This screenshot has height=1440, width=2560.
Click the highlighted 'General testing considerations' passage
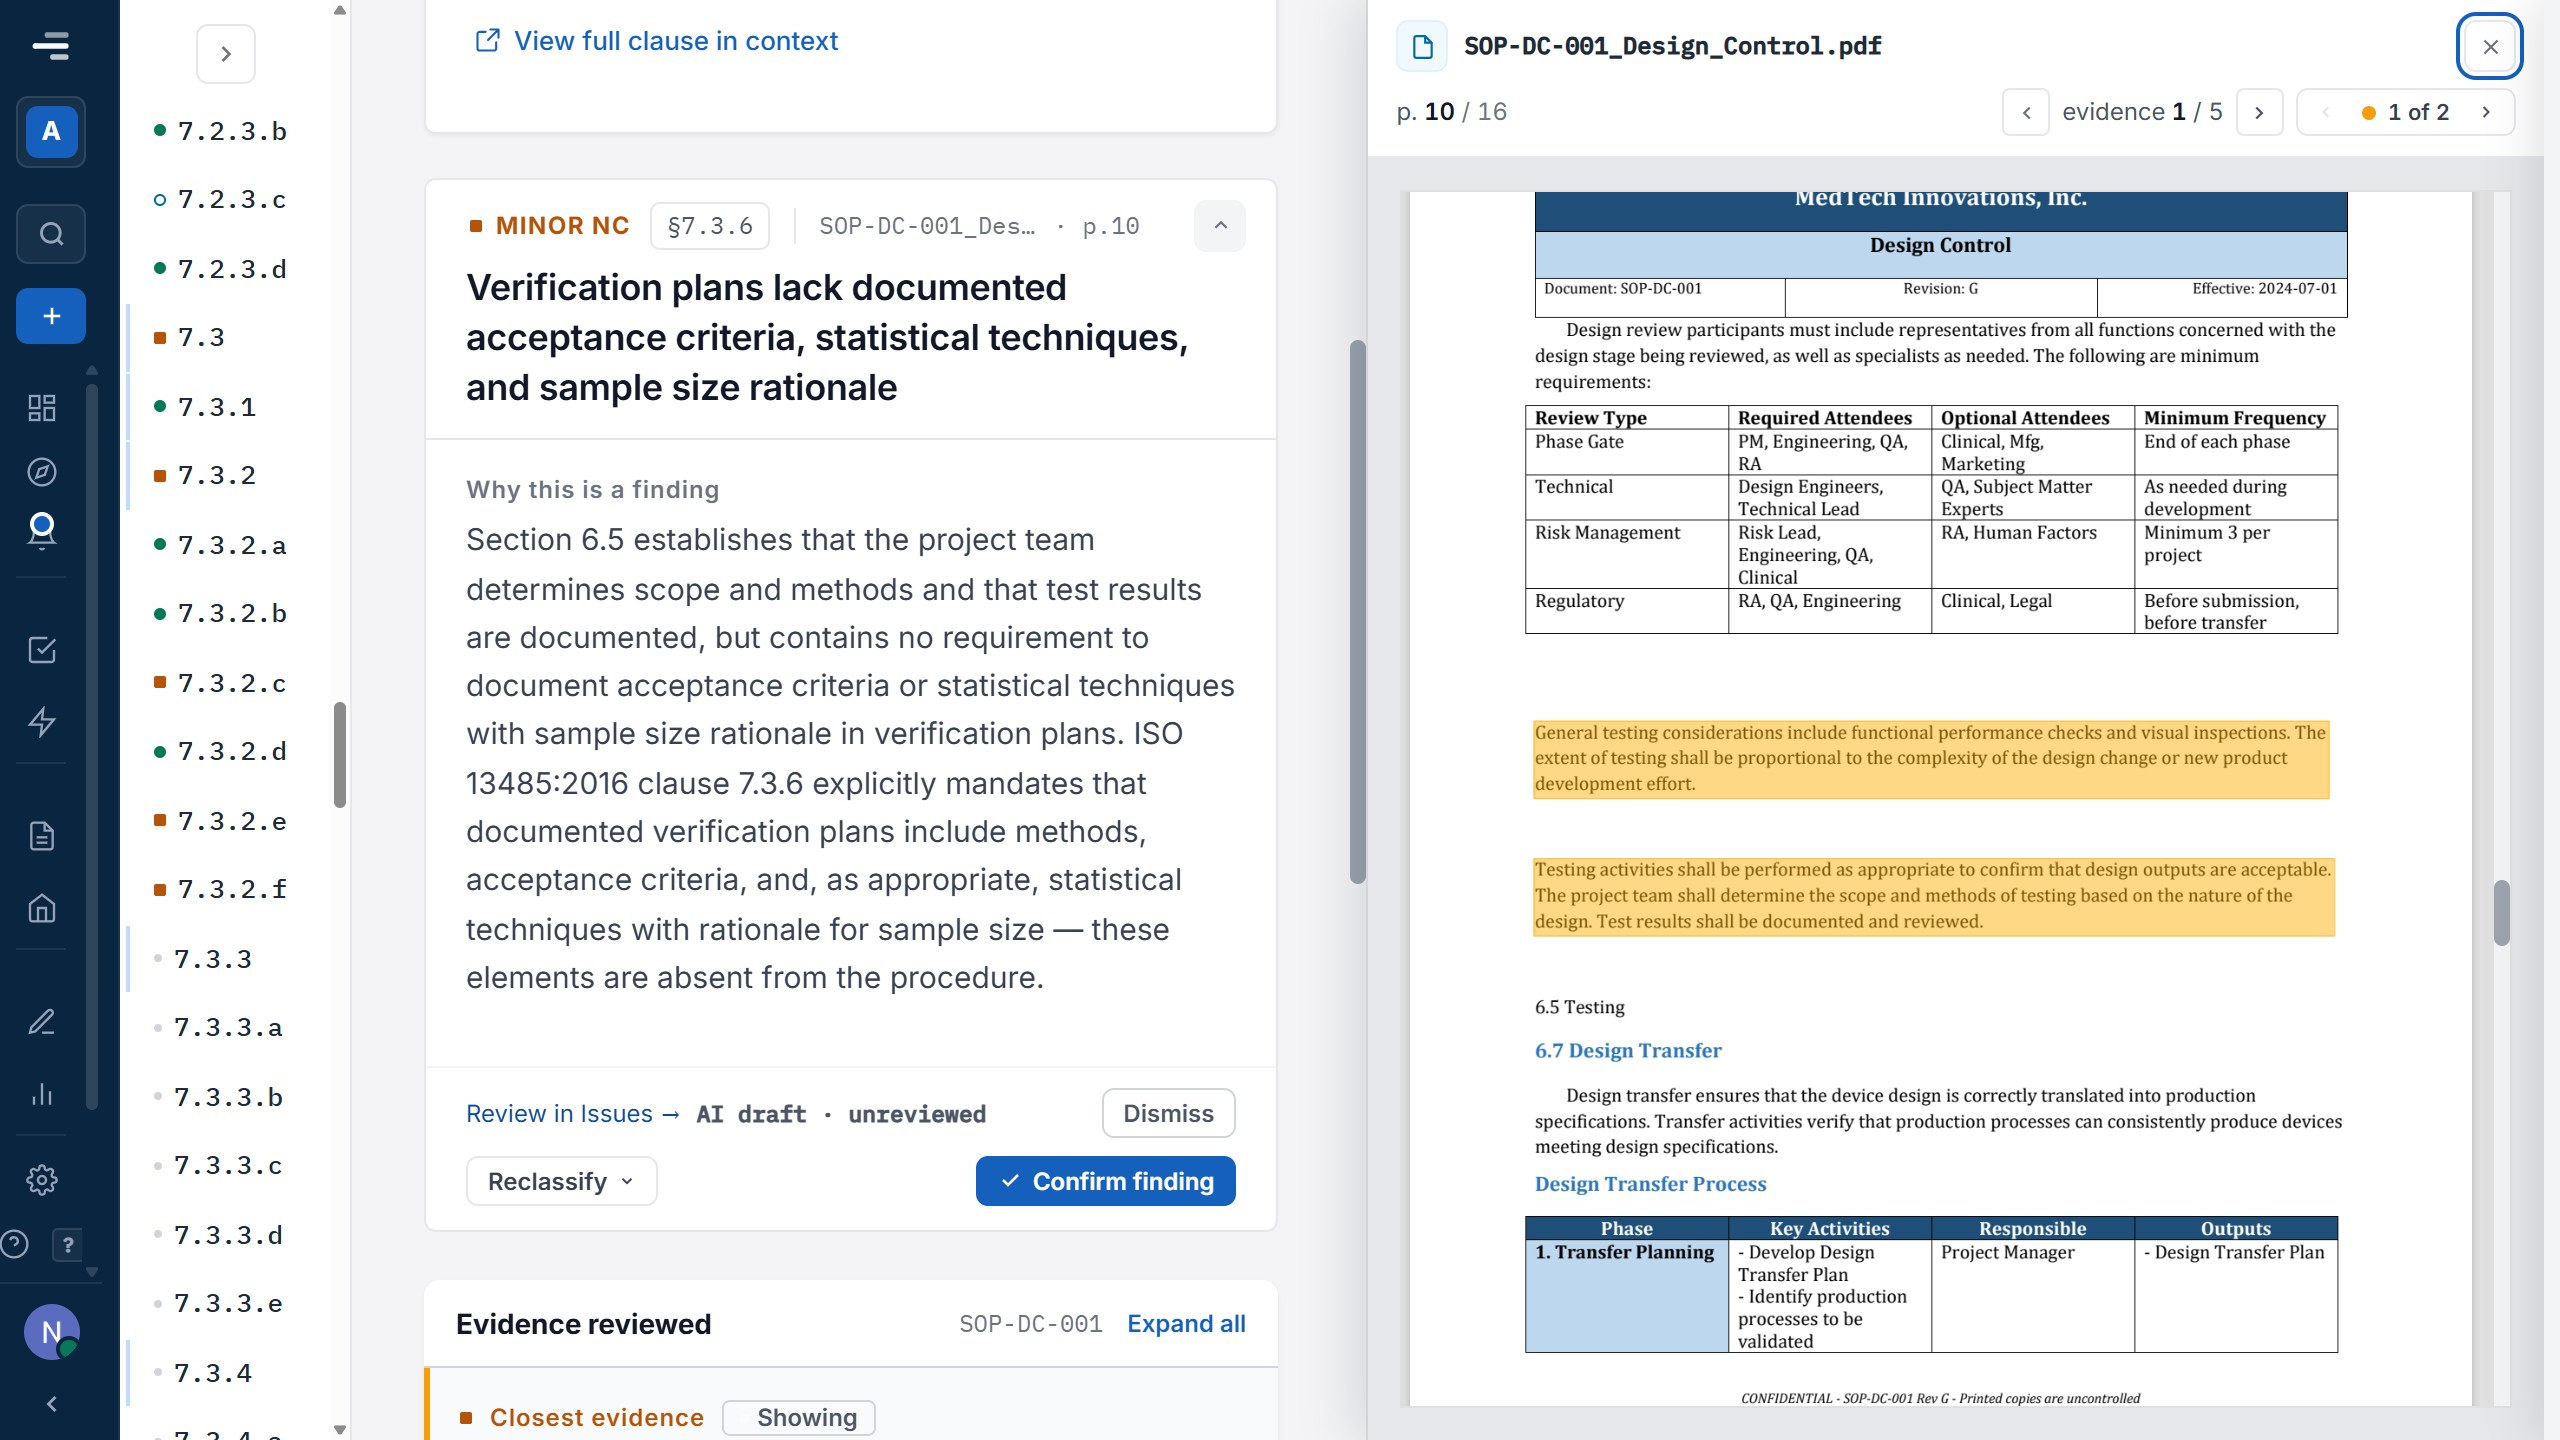[1930, 759]
